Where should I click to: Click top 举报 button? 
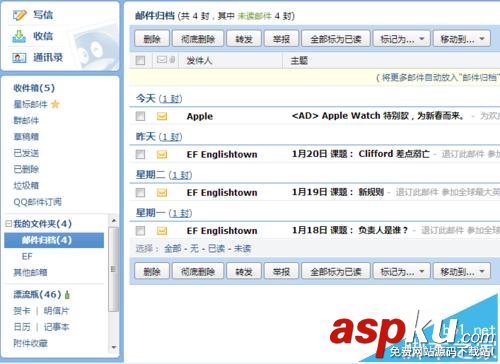[281, 39]
